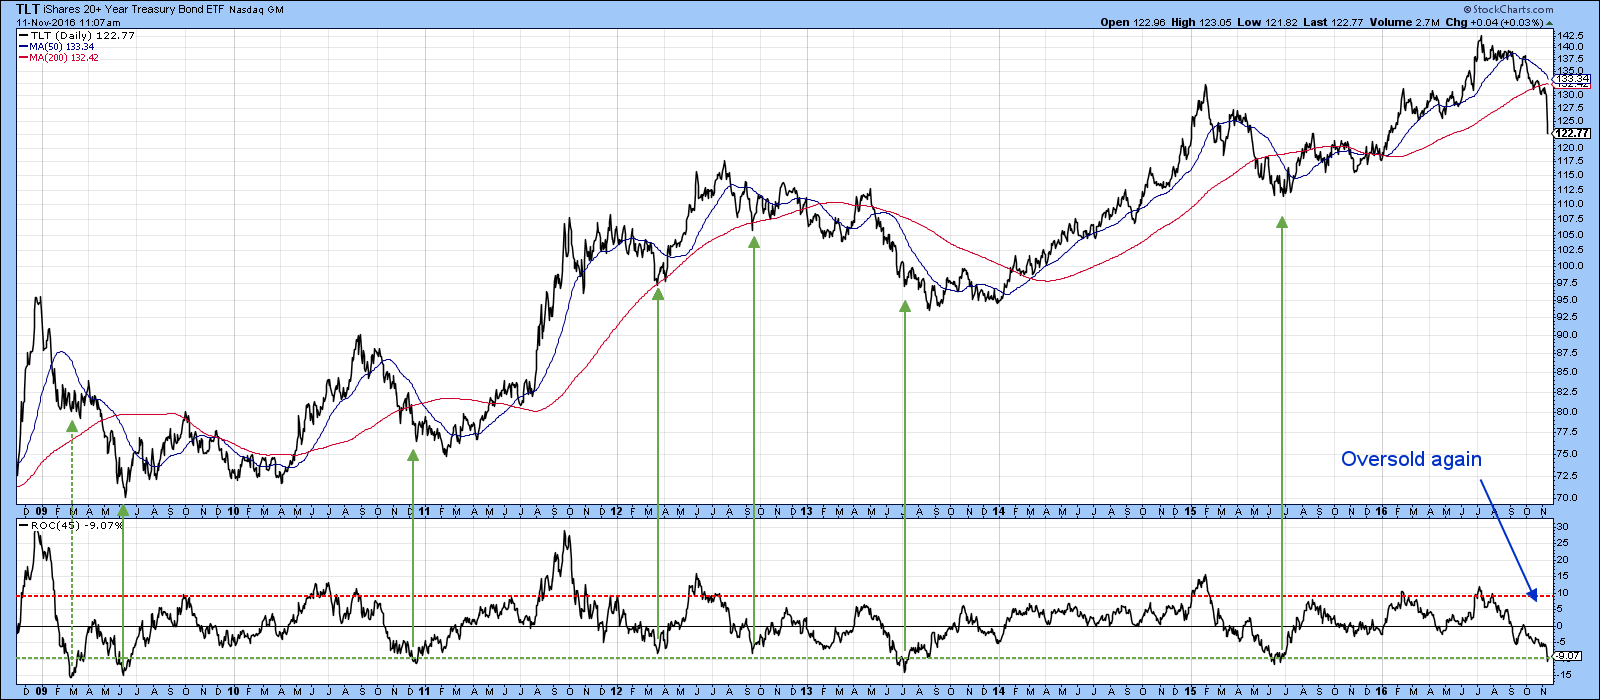Click year 14 on the bottom date axis
This screenshot has width=1600, height=700.
999,691
